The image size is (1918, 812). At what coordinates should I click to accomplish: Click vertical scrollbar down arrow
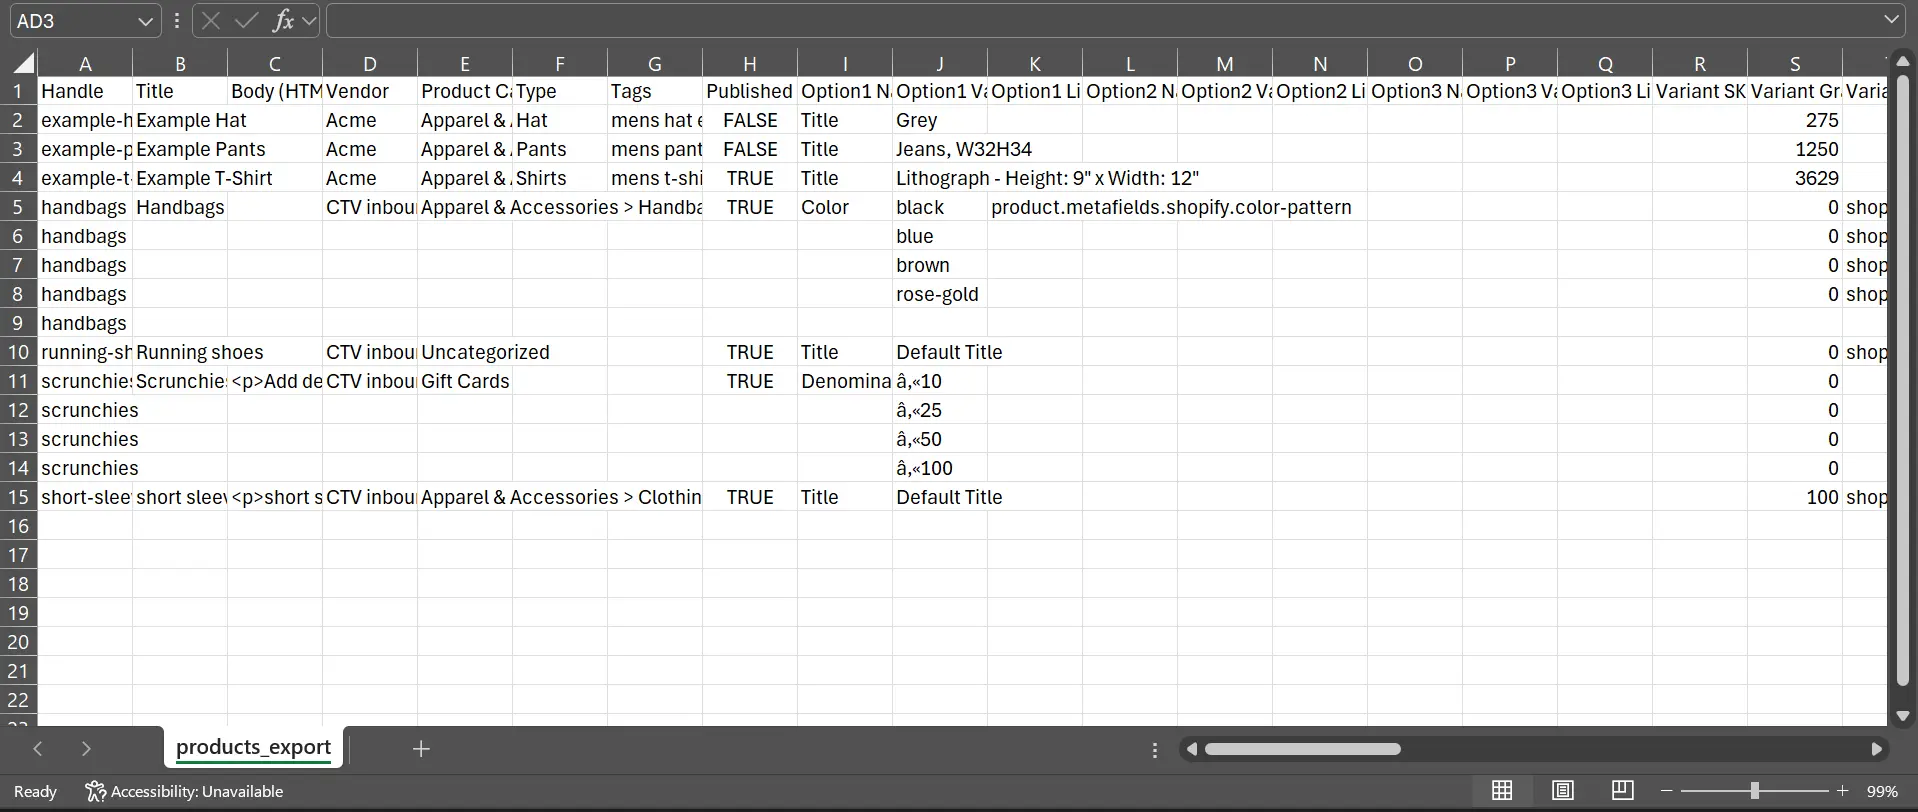1903,717
